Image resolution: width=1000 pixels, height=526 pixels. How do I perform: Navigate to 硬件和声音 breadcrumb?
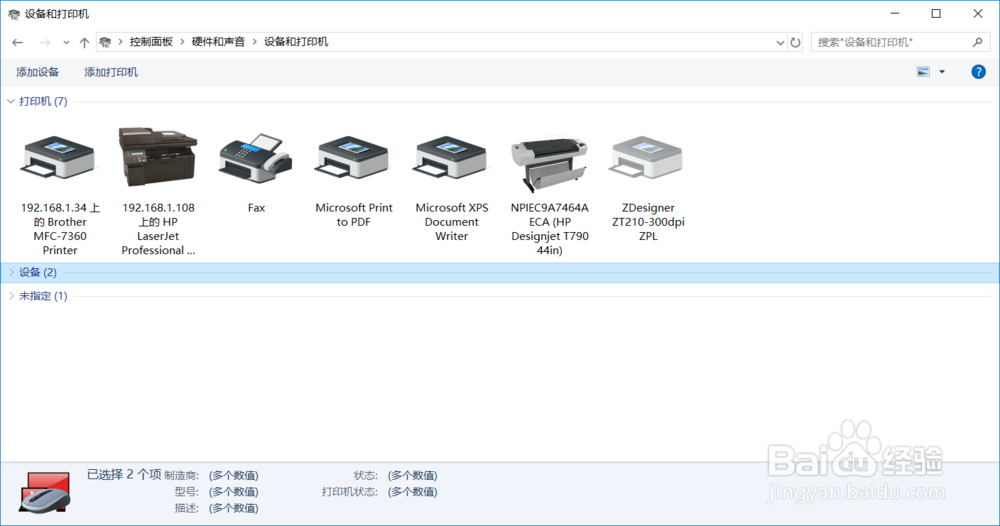coord(218,42)
